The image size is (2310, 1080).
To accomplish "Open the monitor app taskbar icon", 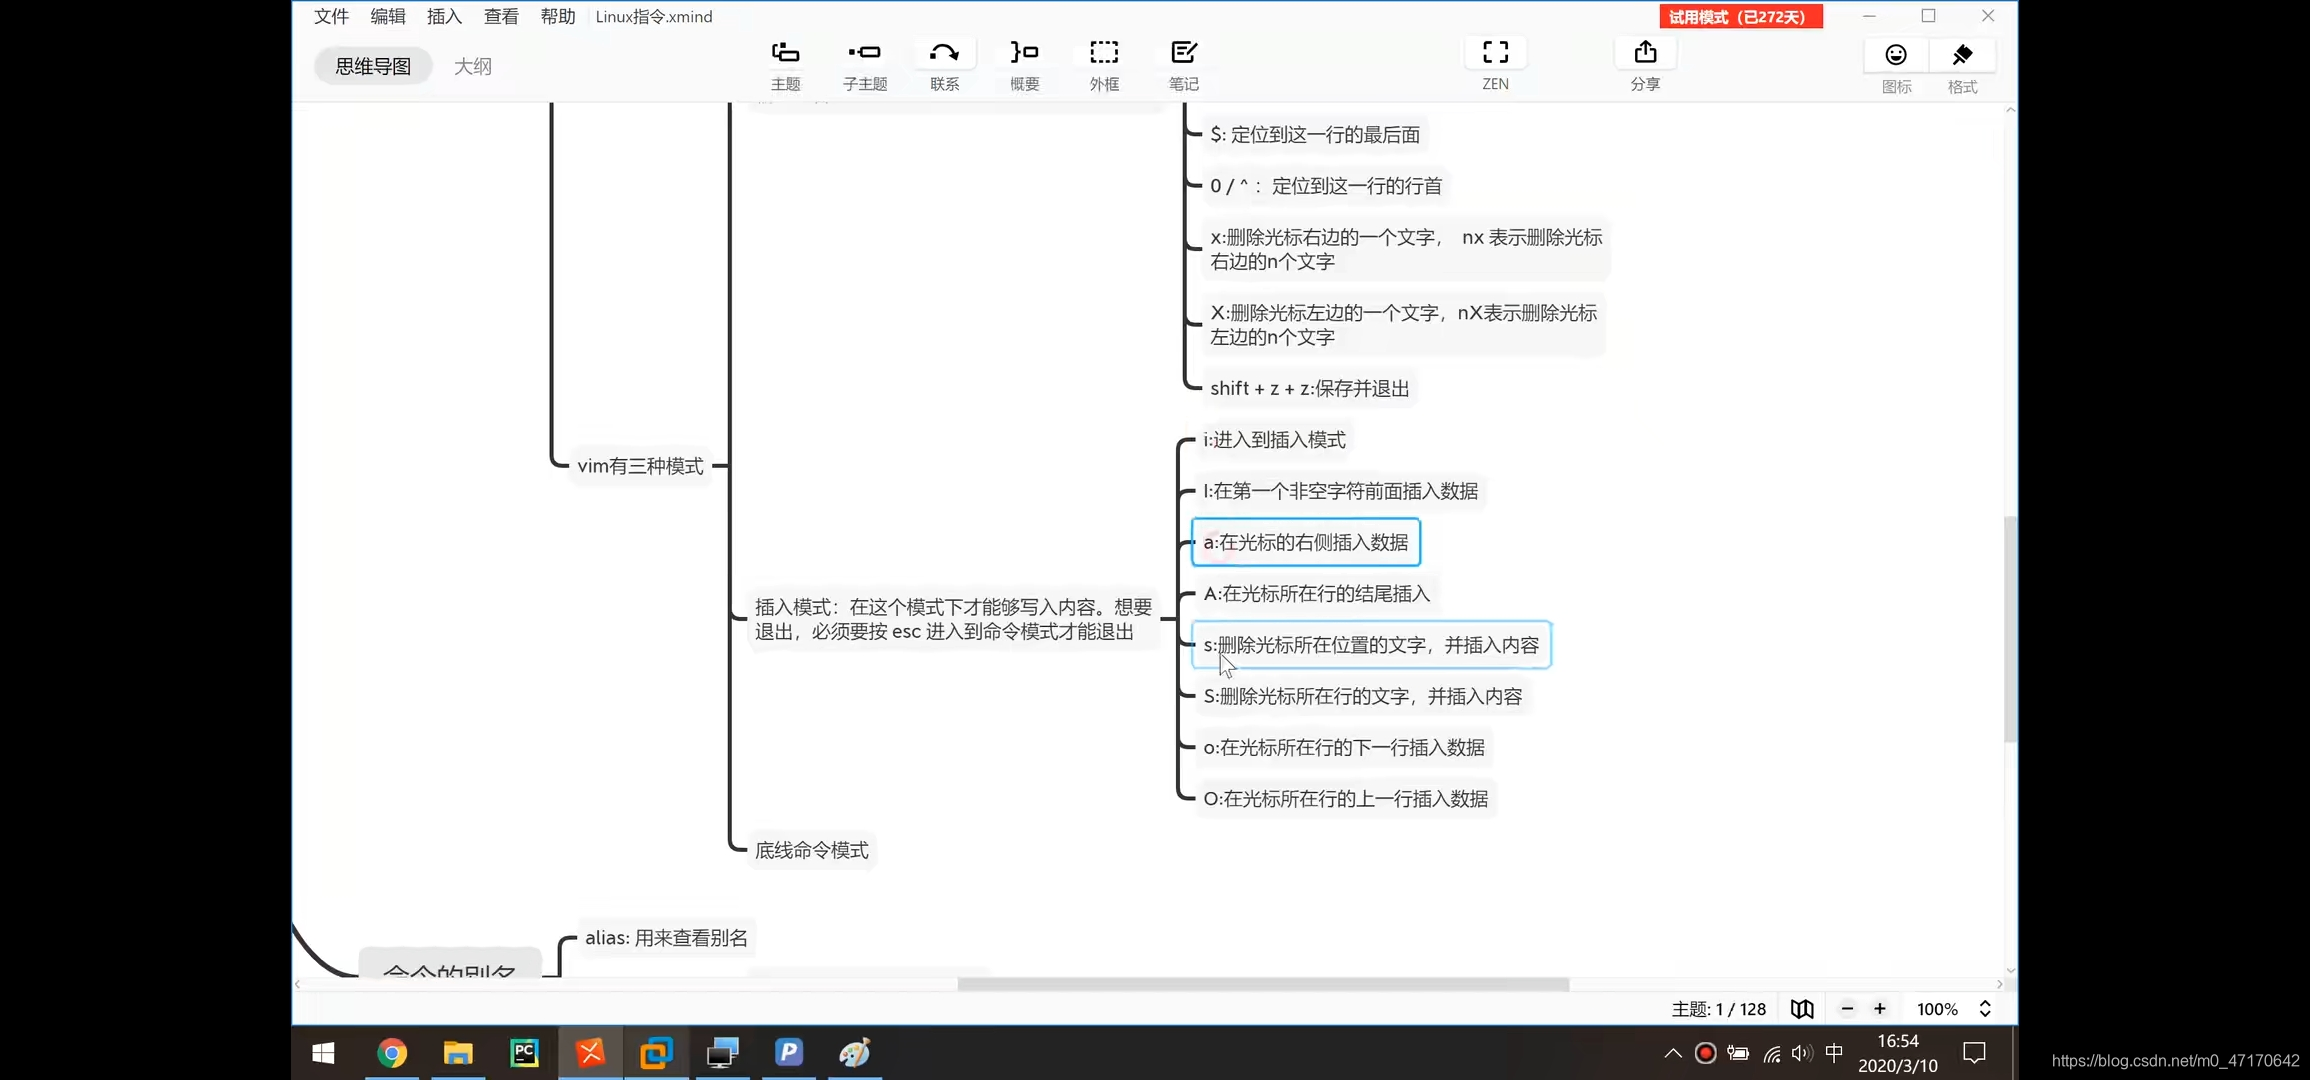I will click(x=722, y=1053).
